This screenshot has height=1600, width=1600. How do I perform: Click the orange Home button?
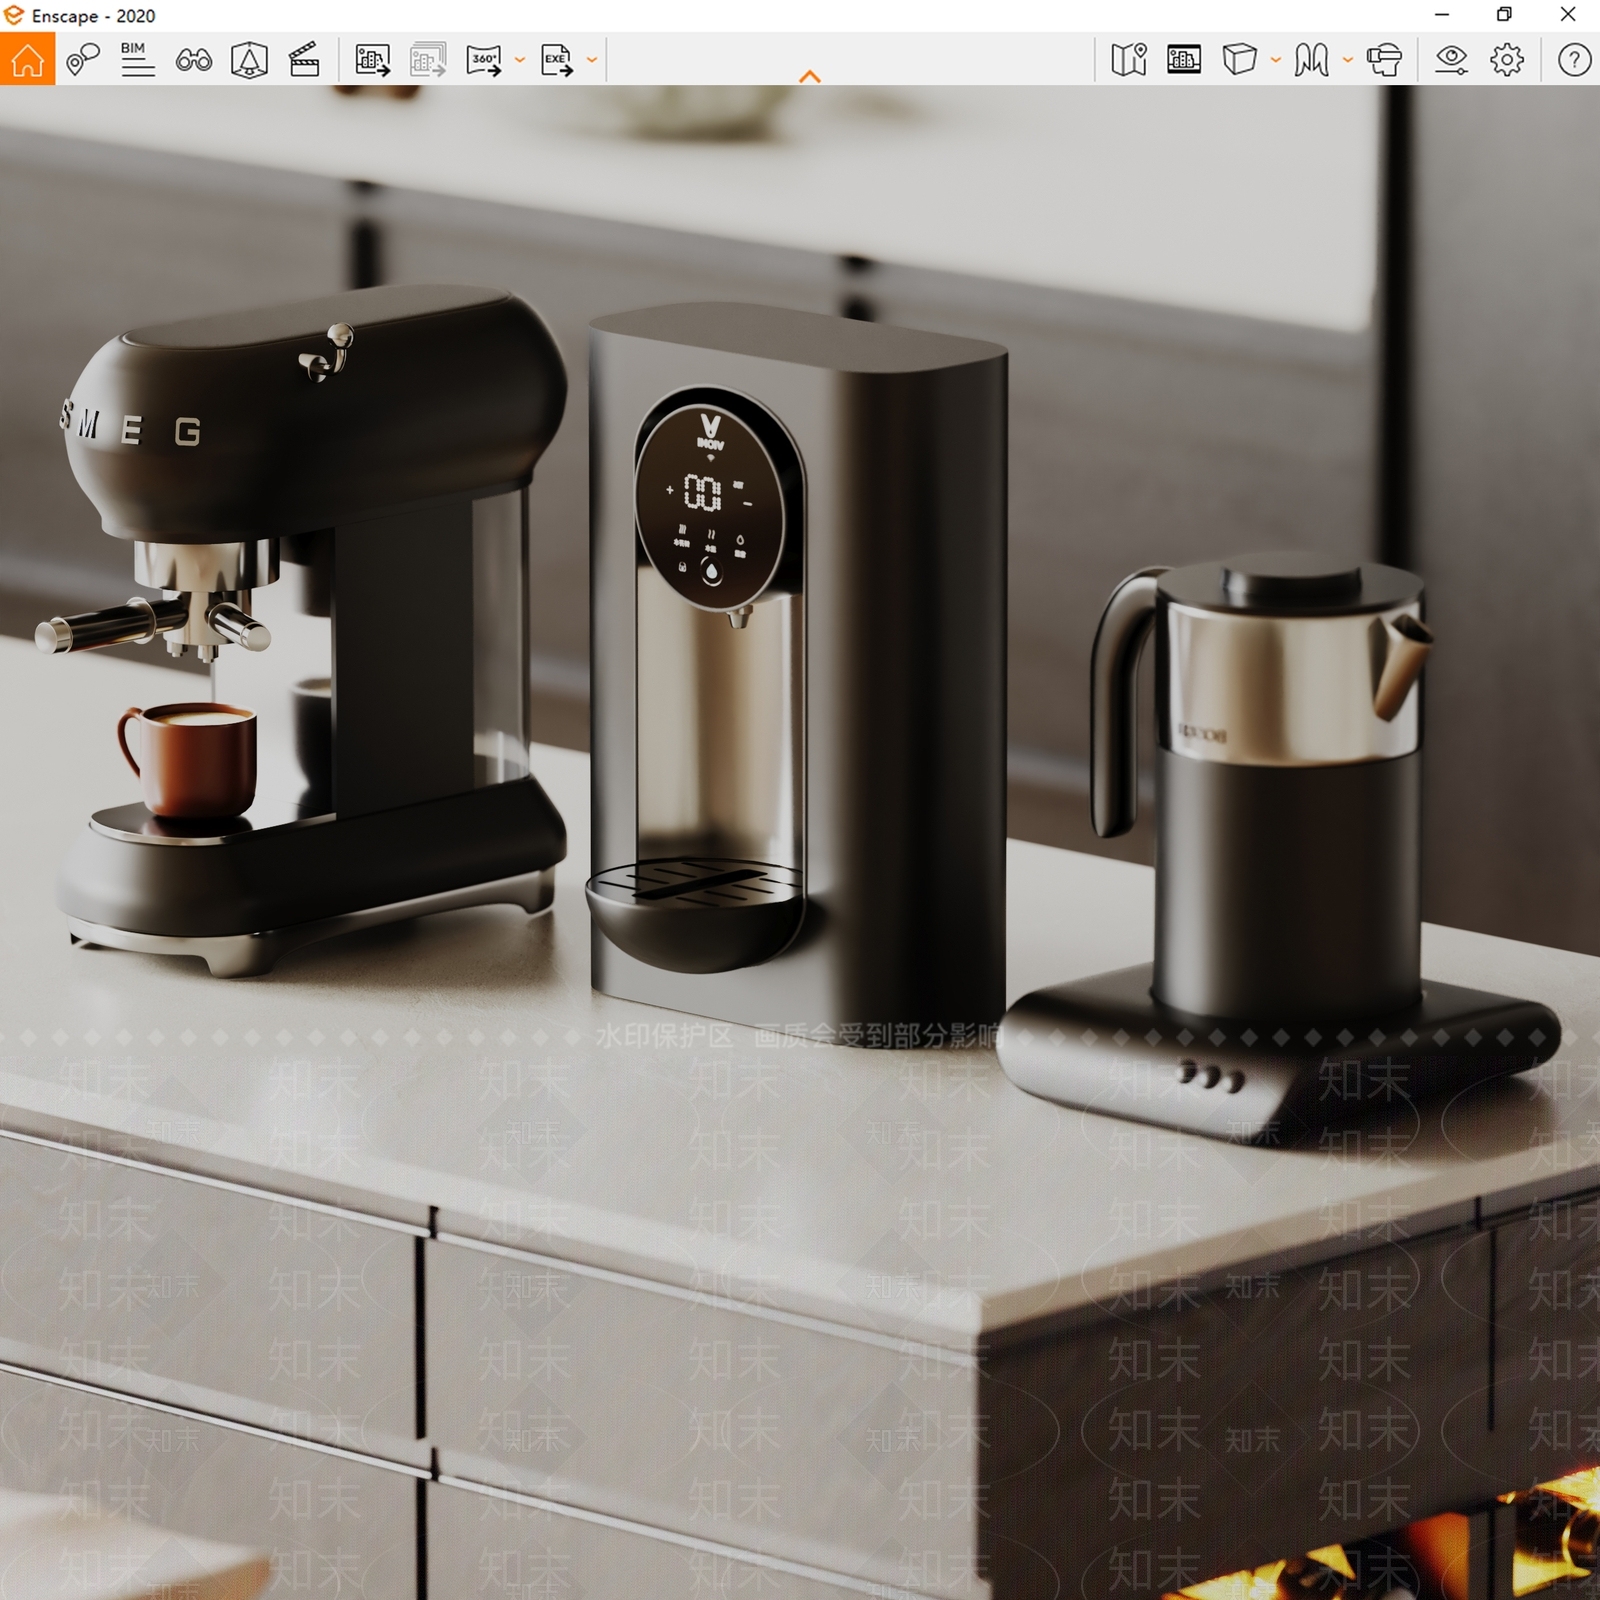click(x=27, y=59)
